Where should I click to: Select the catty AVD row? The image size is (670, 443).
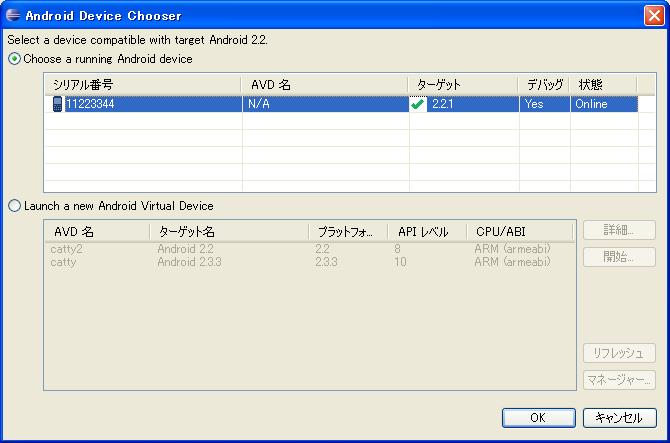(310, 262)
